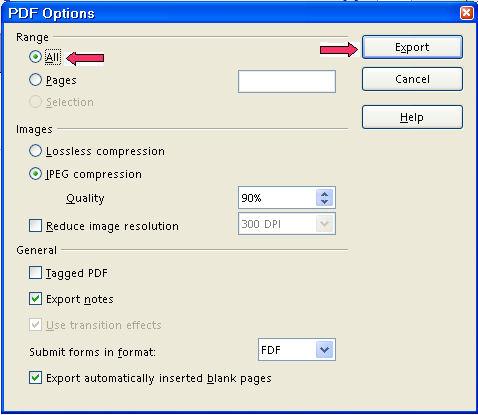The height and width of the screenshot is (415, 478).
Task: Choose the Pages range option
Action: (35, 80)
